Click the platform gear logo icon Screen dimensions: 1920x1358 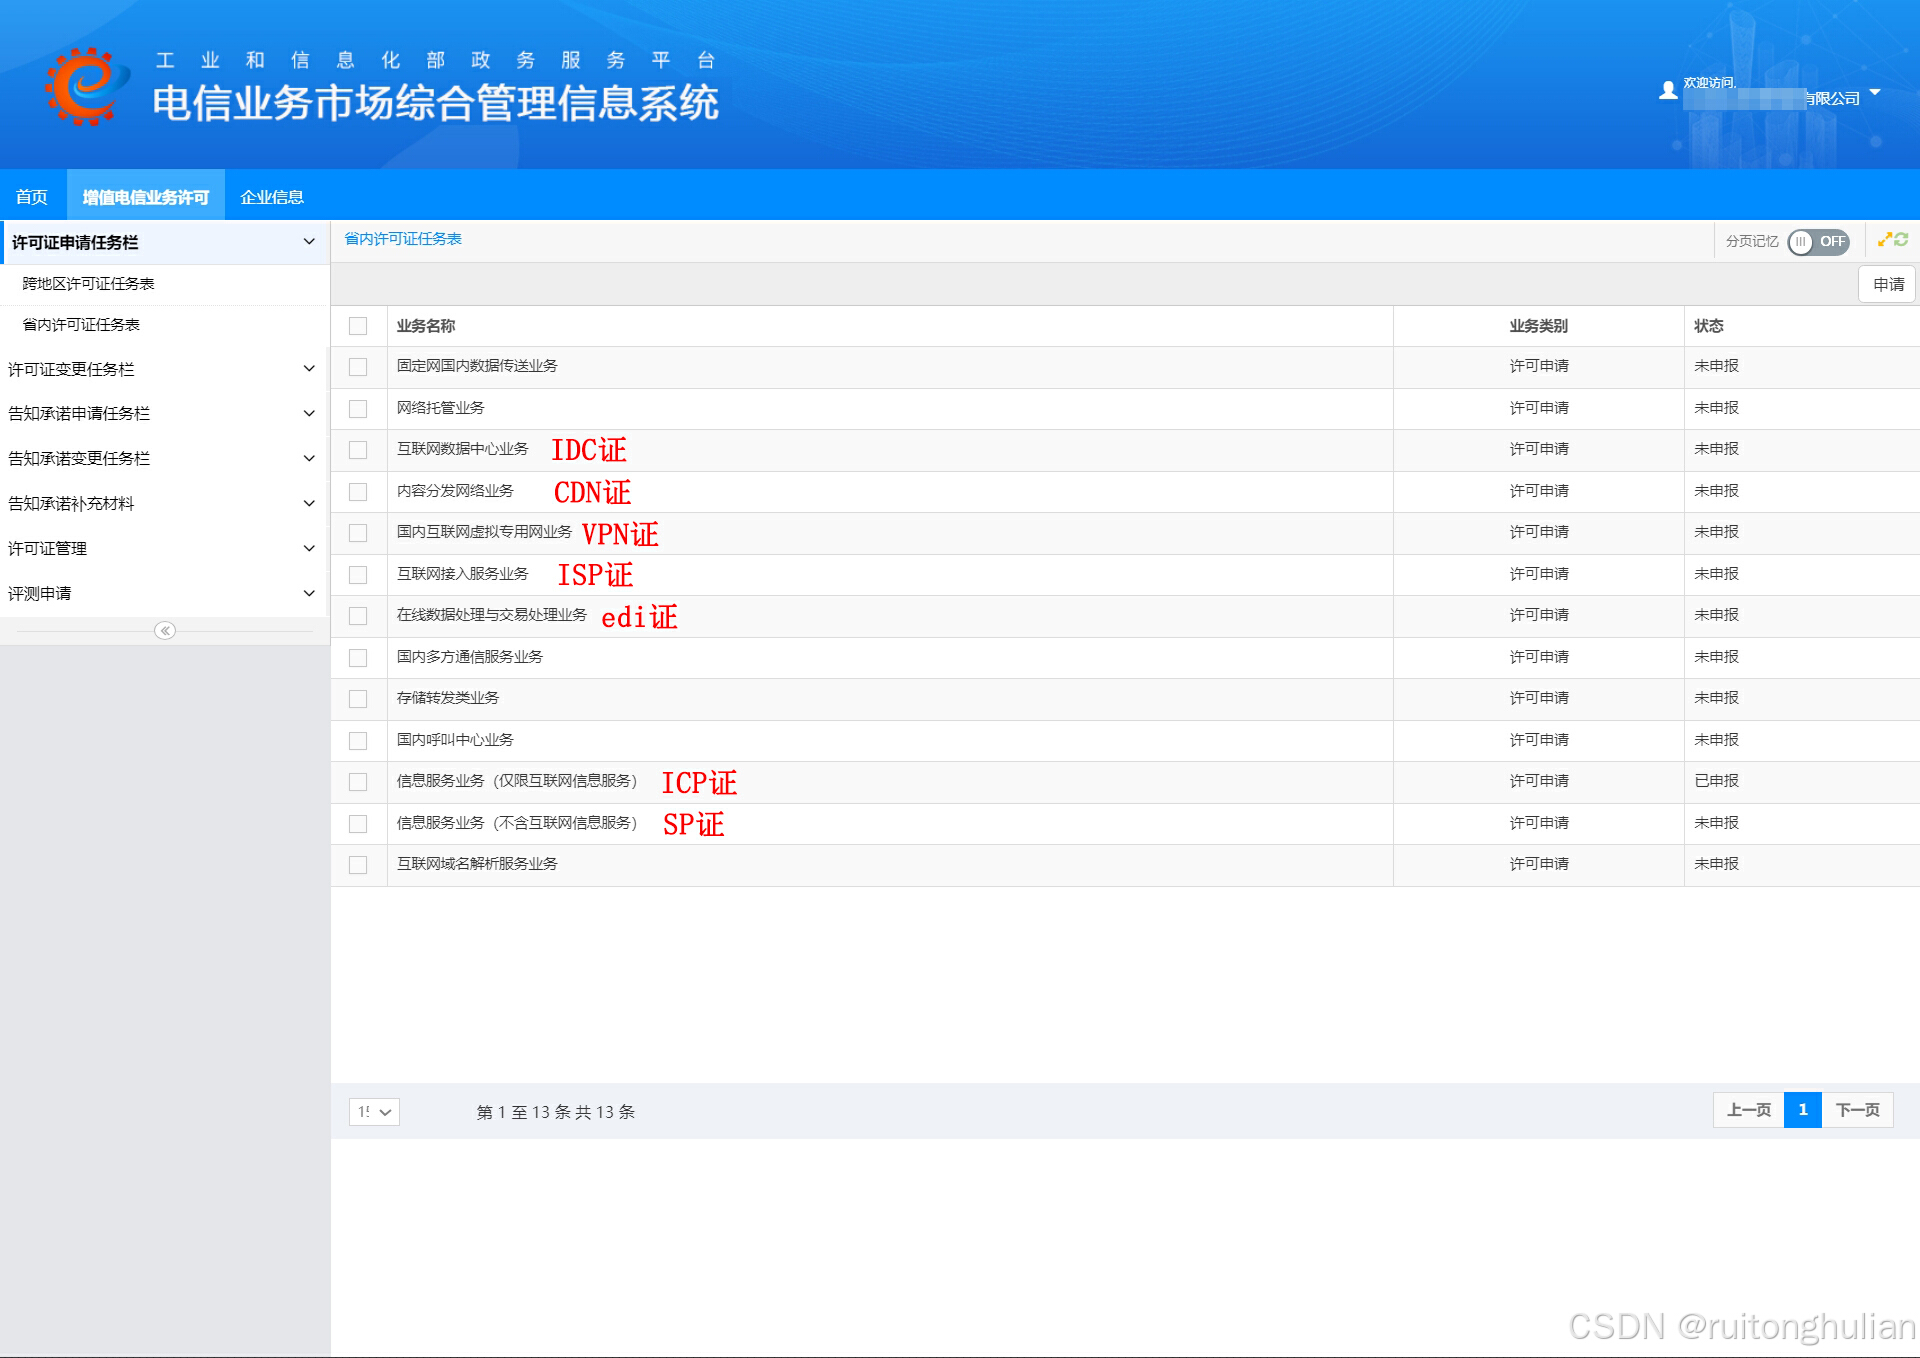[85, 86]
